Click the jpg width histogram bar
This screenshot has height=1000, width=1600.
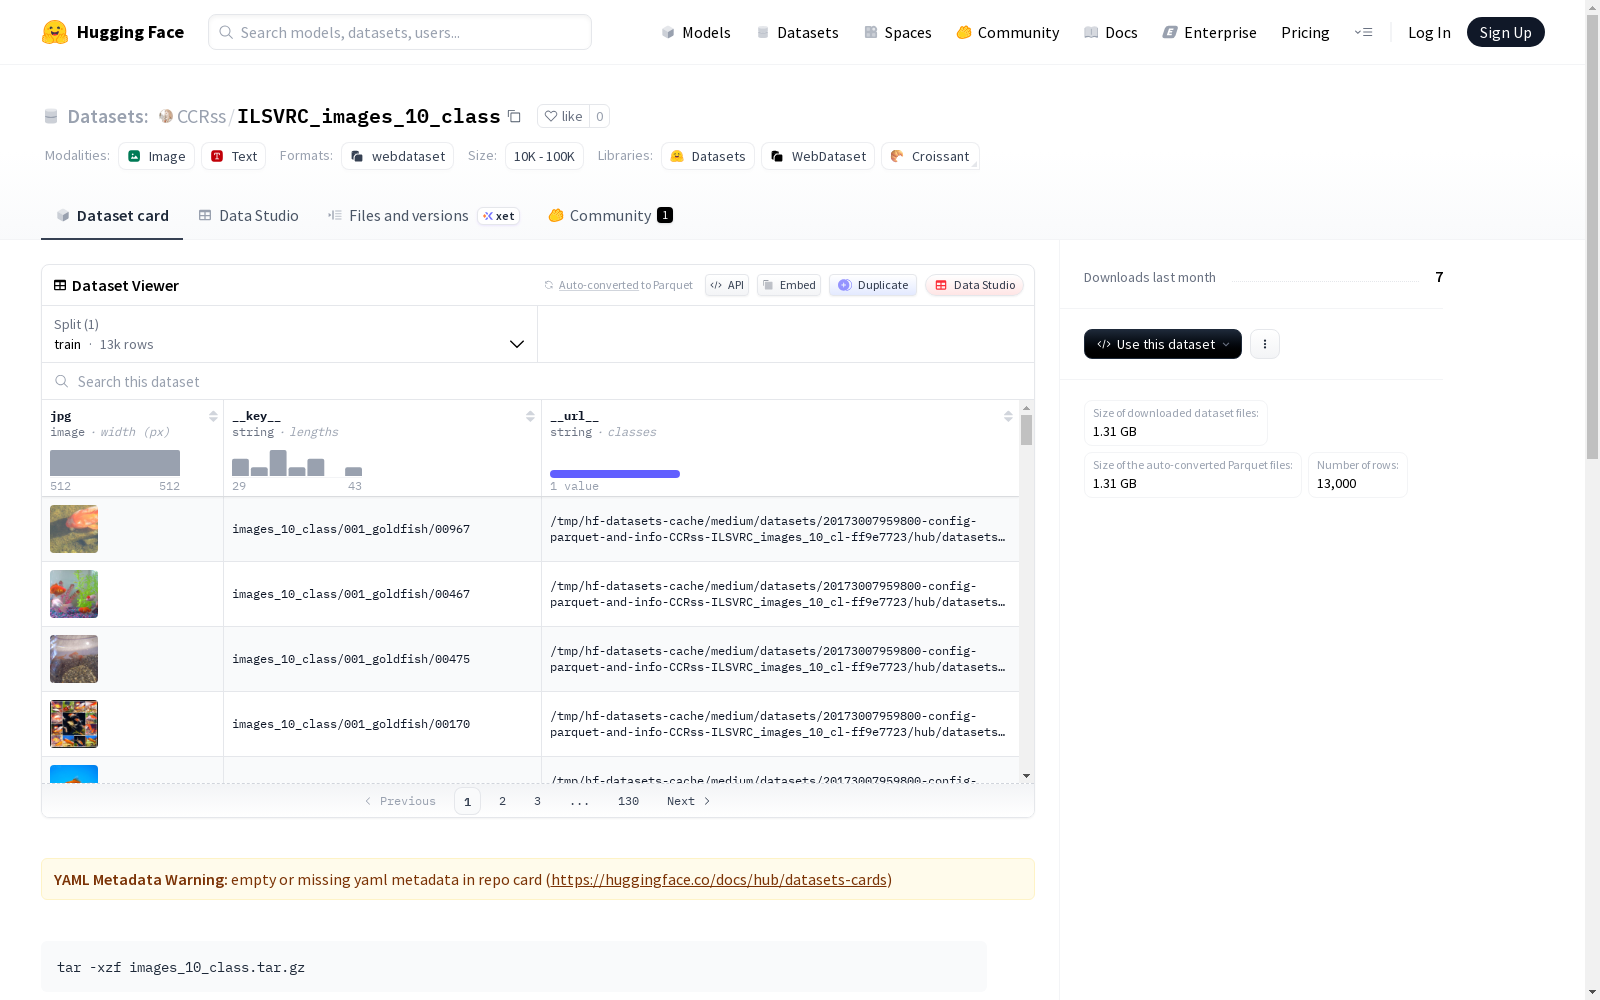115,463
